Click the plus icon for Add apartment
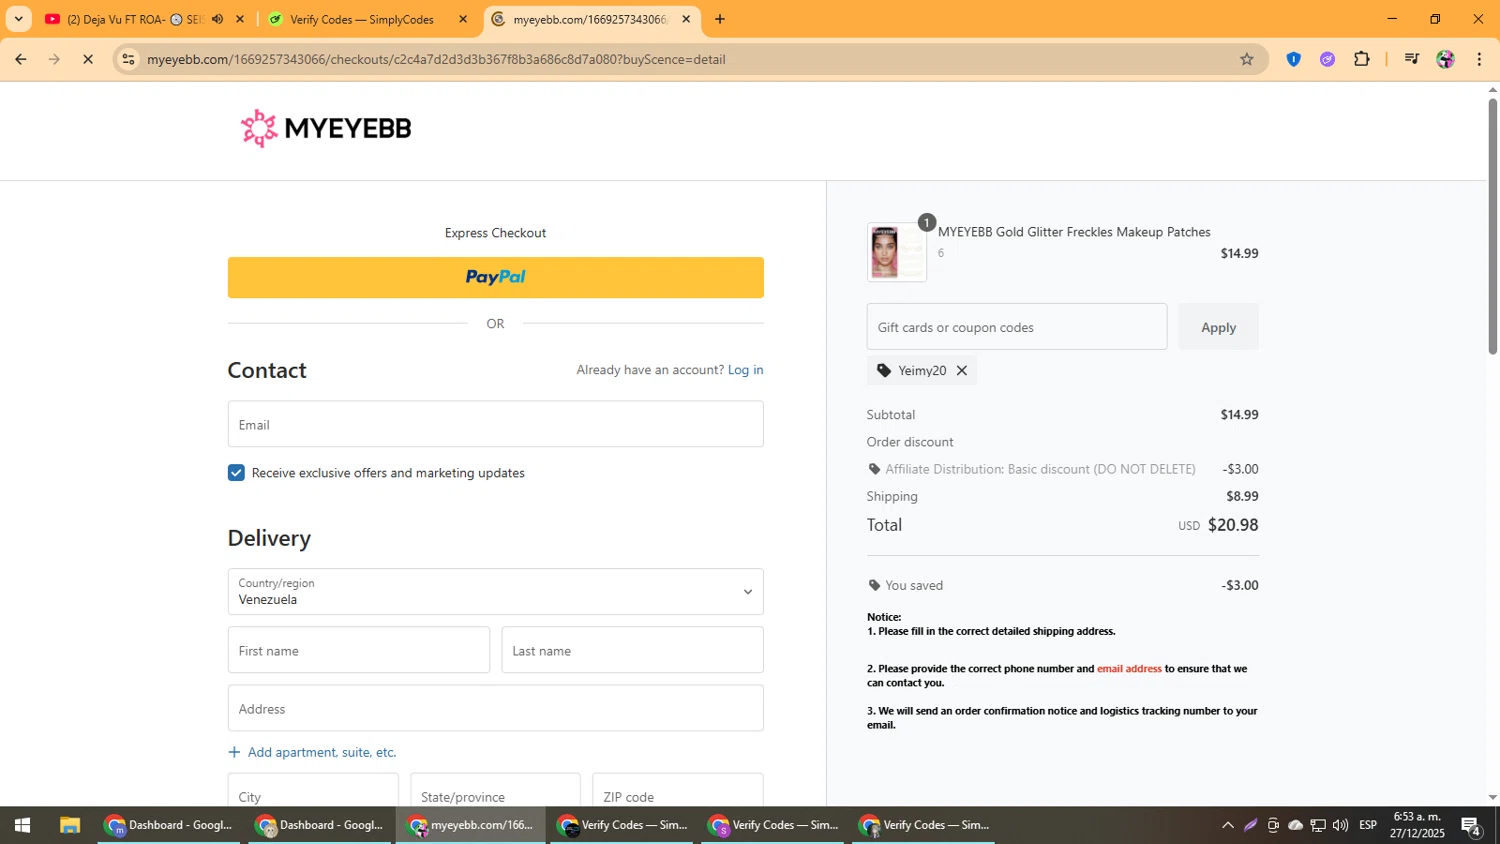 tap(234, 752)
